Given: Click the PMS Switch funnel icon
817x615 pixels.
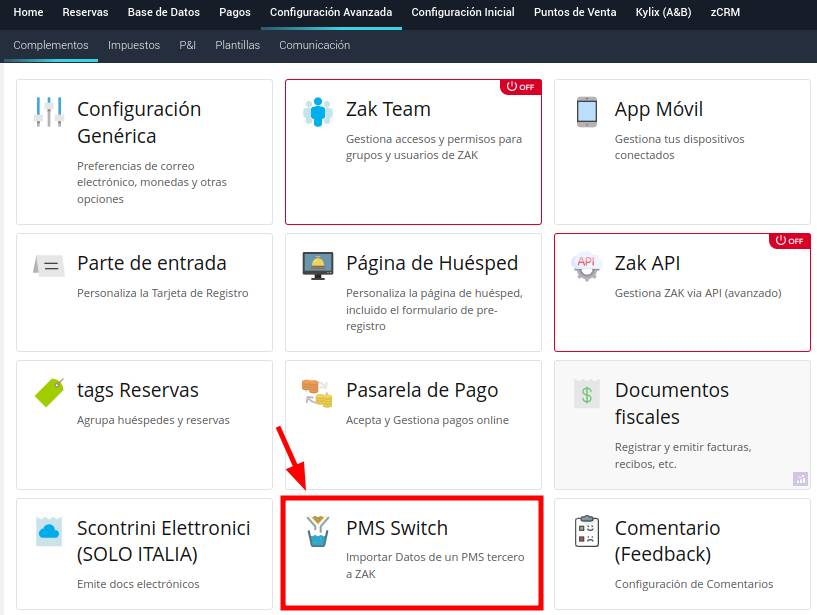Looking at the screenshot, I should click(x=317, y=531).
